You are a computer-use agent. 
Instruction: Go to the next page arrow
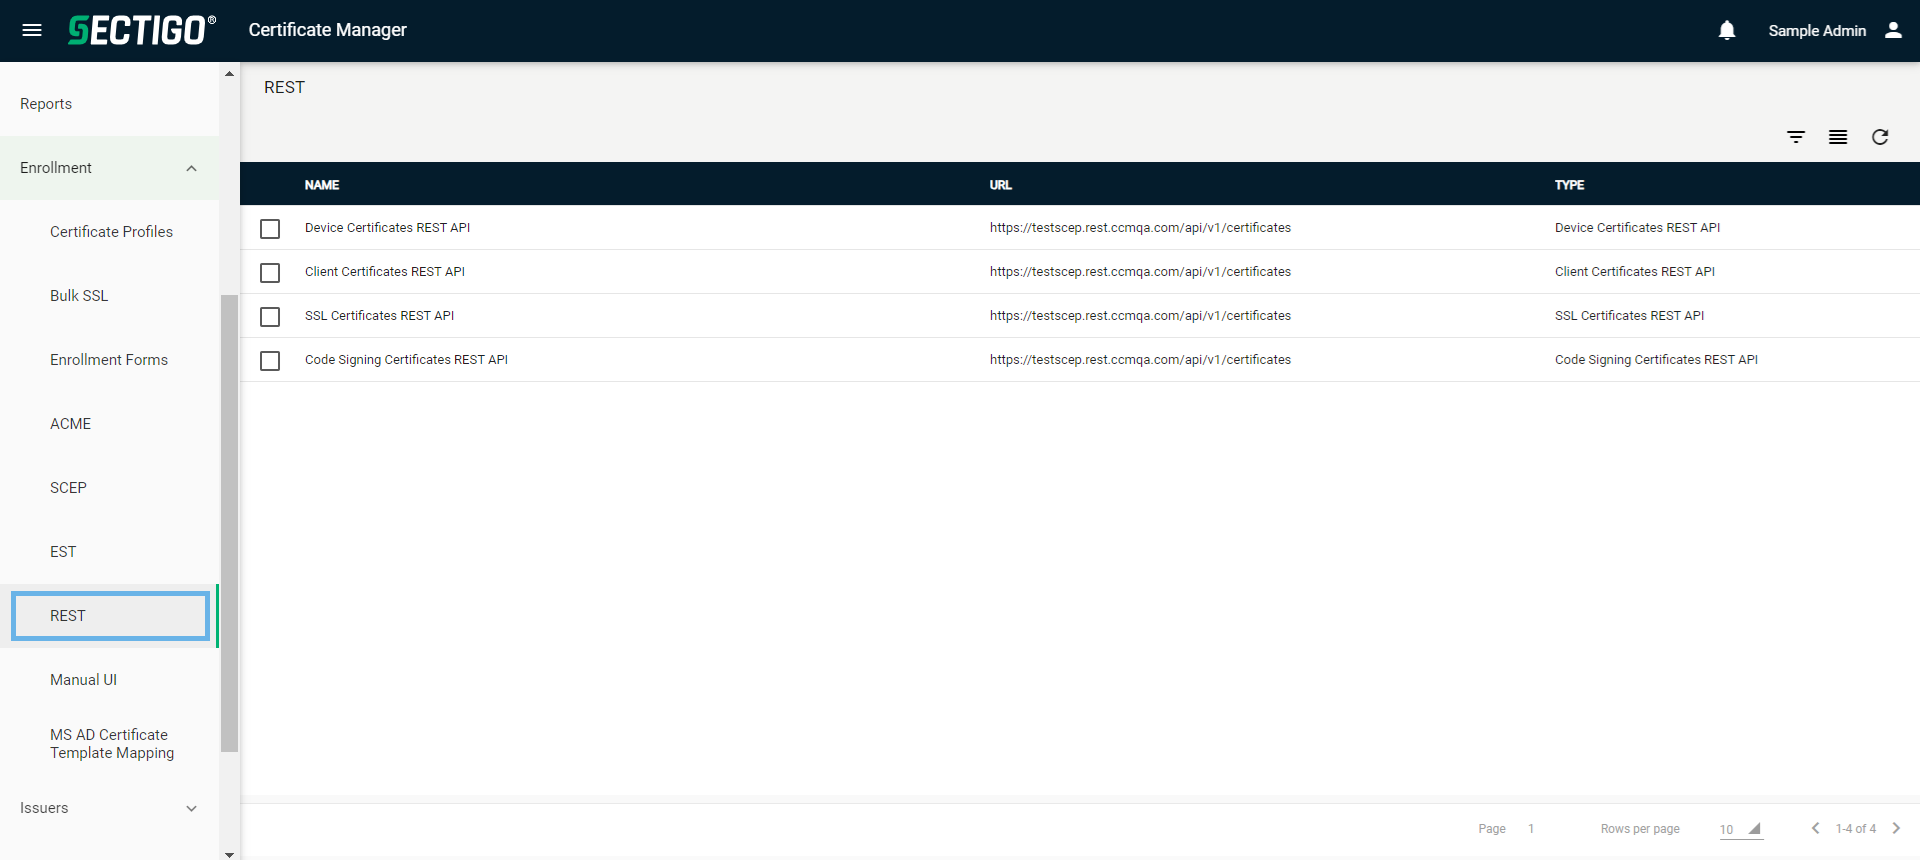1896,828
